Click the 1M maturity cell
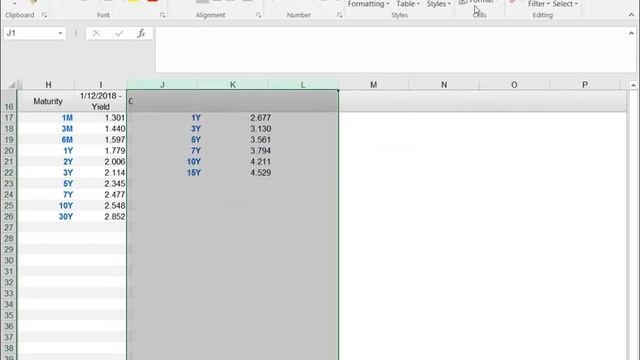This screenshot has width=640, height=360. click(x=48, y=118)
